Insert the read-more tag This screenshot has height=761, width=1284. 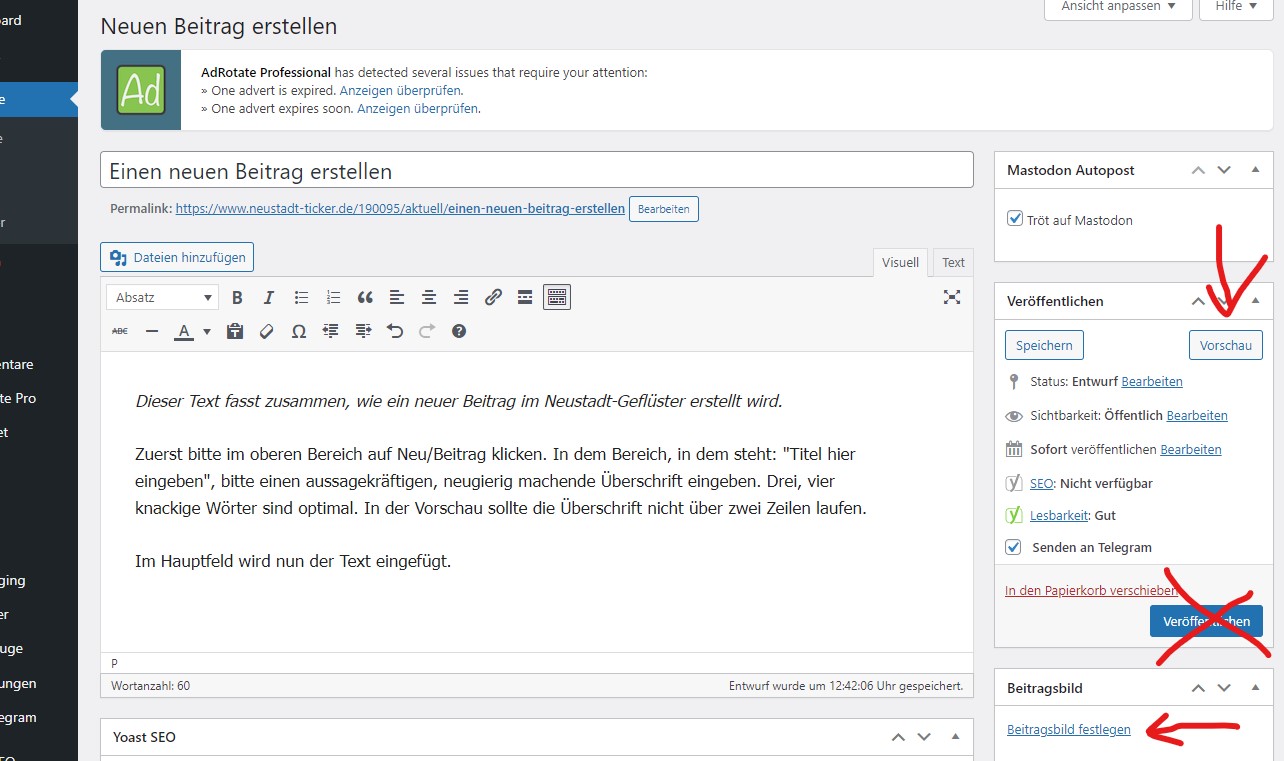pyautogui.click(x=525, y=297)
